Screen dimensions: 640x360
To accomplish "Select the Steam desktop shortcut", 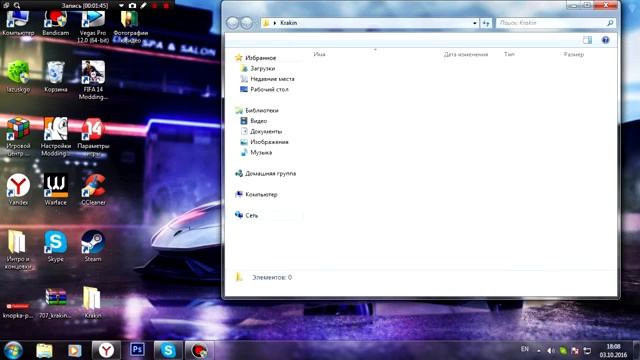I will coord(93,247).
